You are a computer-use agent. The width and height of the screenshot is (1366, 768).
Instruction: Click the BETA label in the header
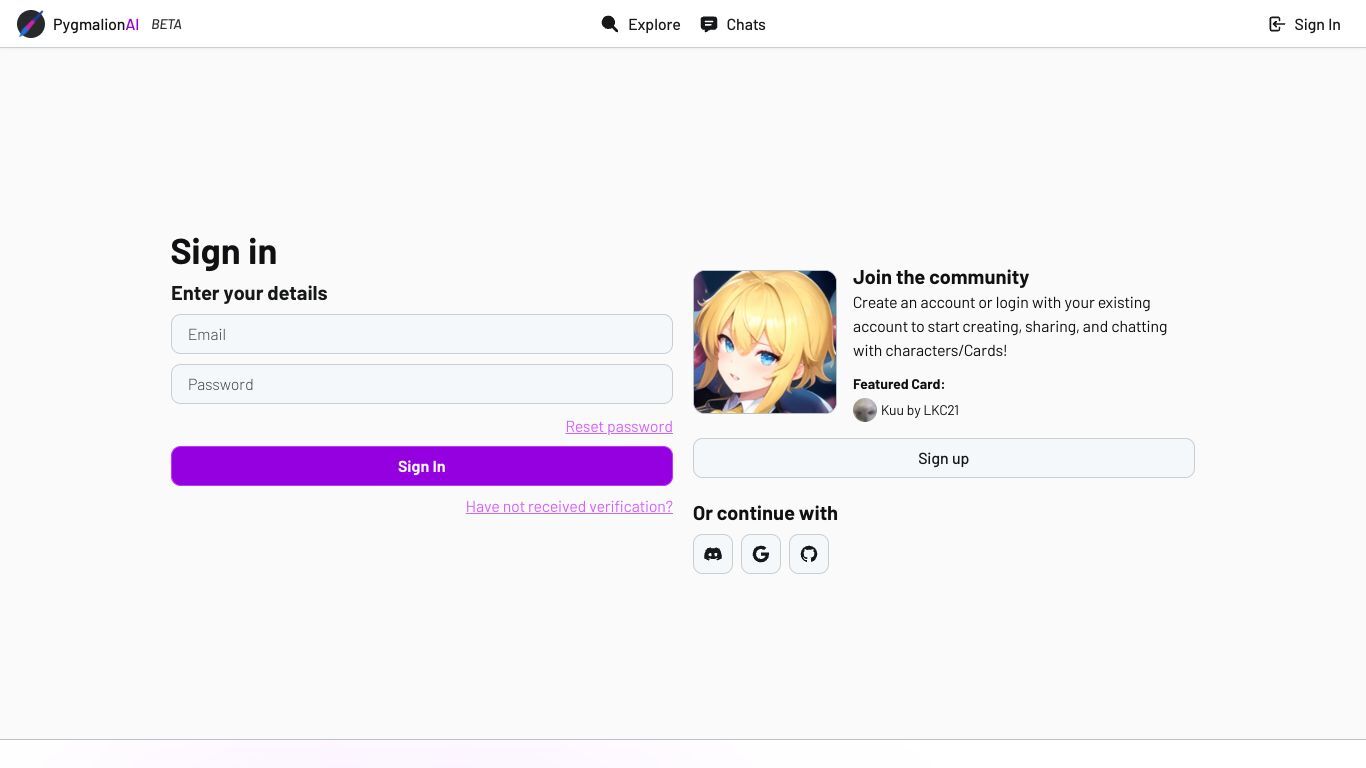pyautogui.click(x=167, y=24)
